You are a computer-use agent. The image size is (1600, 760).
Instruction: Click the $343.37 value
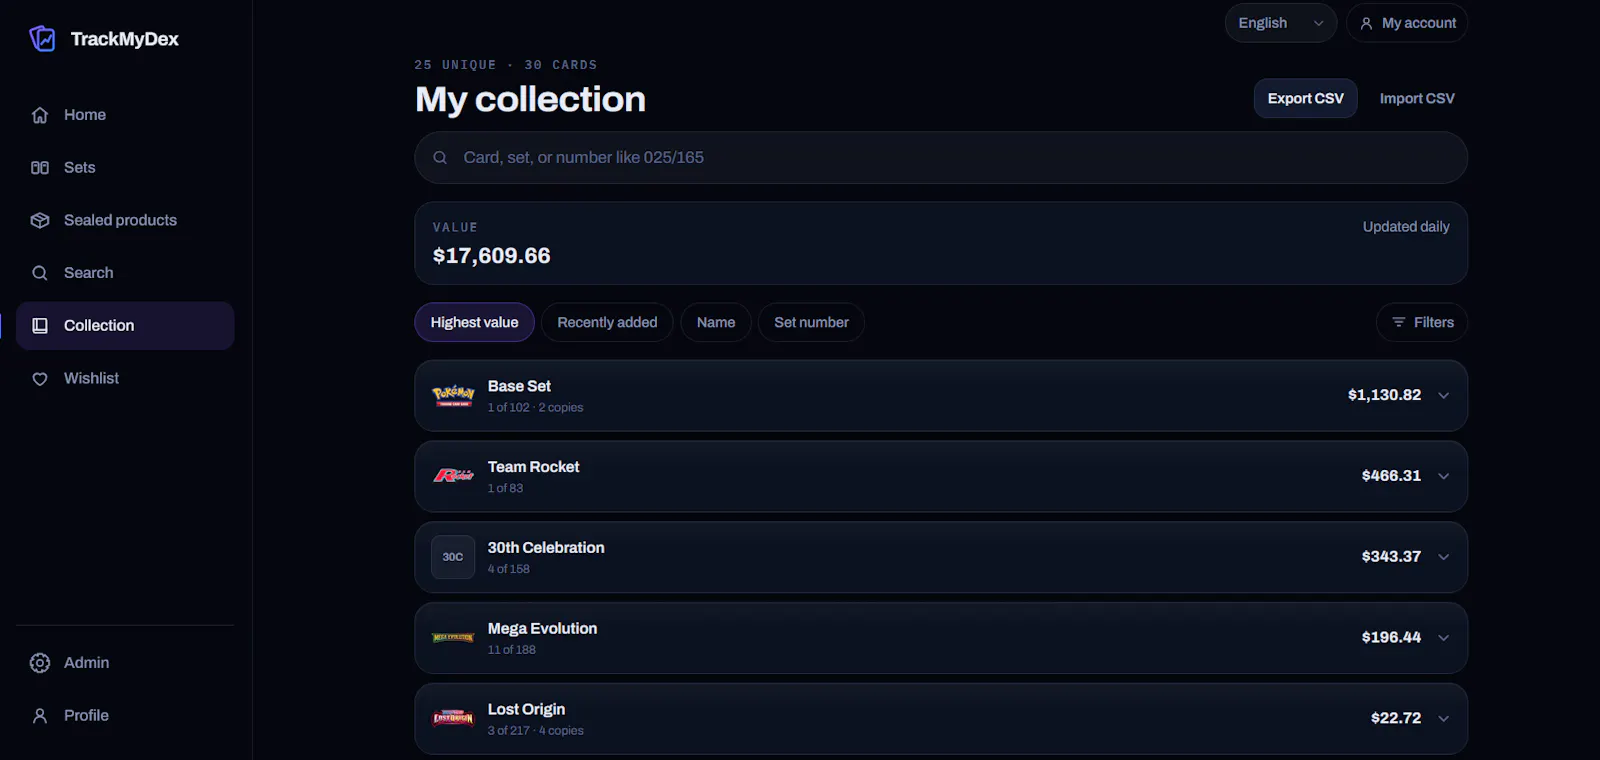tap(1391, 557)
